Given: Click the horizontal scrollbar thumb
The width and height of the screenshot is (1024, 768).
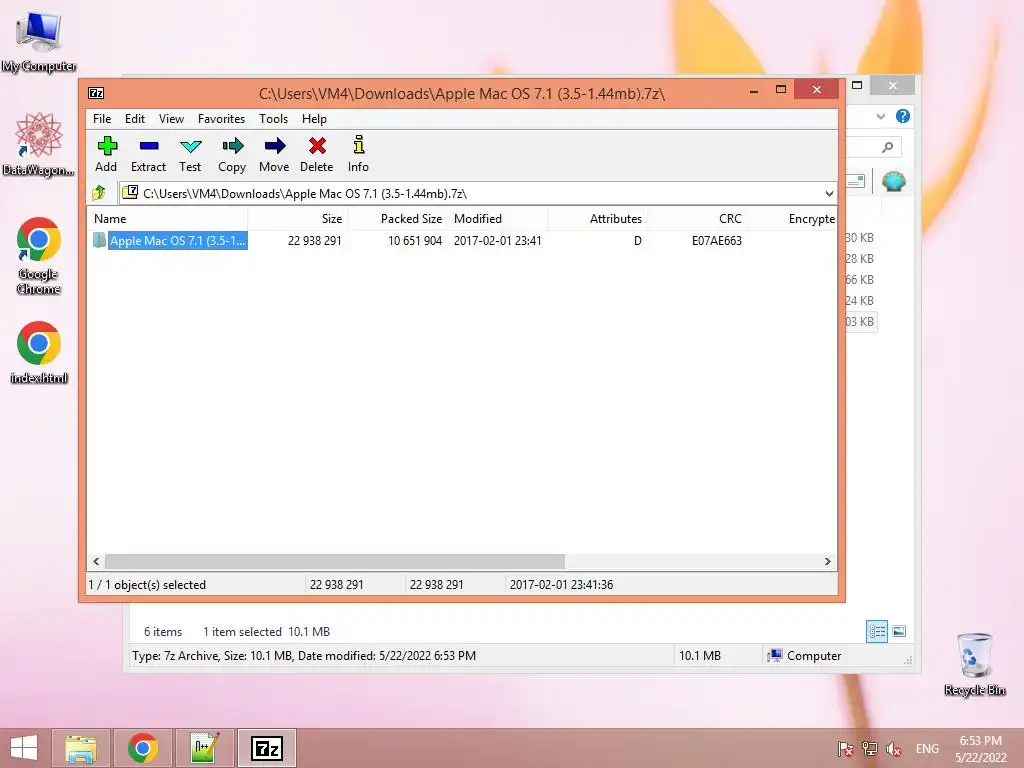Looking at the screenshot, I should [x=335, y=562].
